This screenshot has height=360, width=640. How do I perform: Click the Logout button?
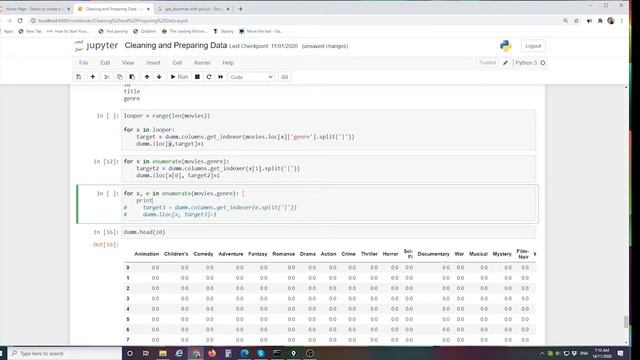tap(533, 46)
